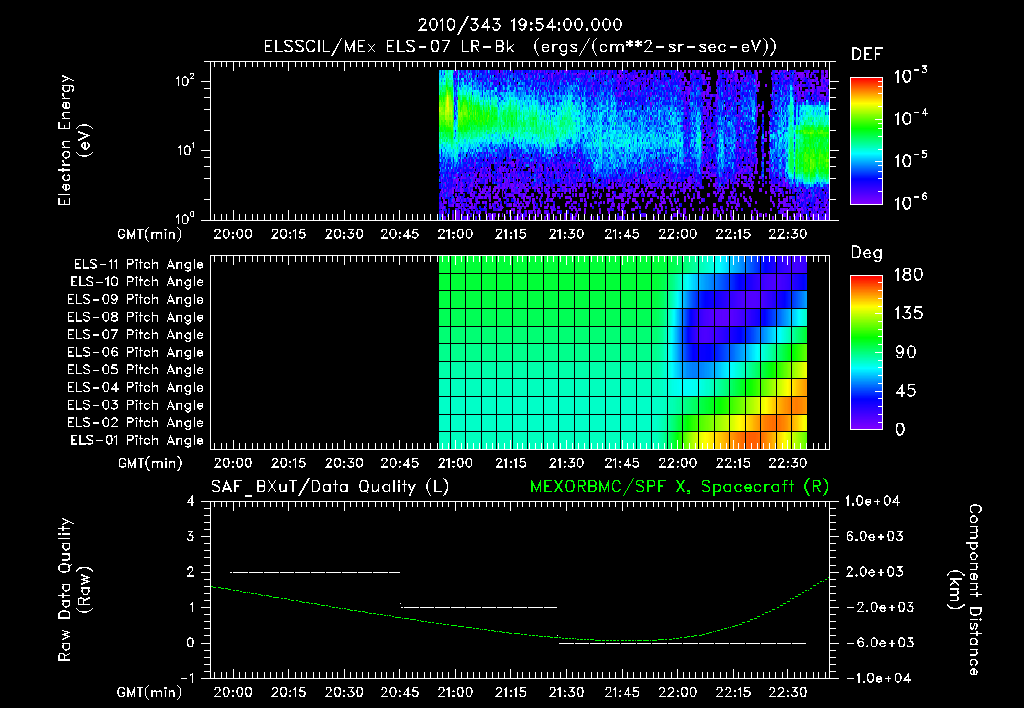Viewport: 1024px width, 708px height.
Task: Click the ELS-05 Pitch Angle row label
Action: (x=135, y=370)
